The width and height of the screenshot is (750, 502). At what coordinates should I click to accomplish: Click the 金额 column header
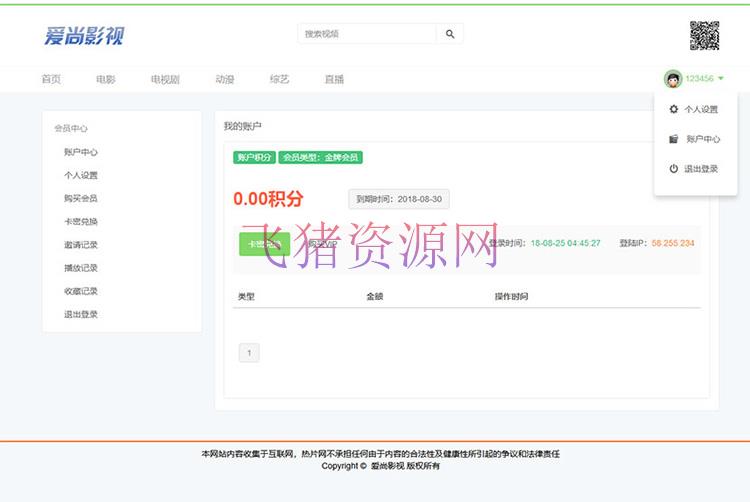tap(375, 297)
